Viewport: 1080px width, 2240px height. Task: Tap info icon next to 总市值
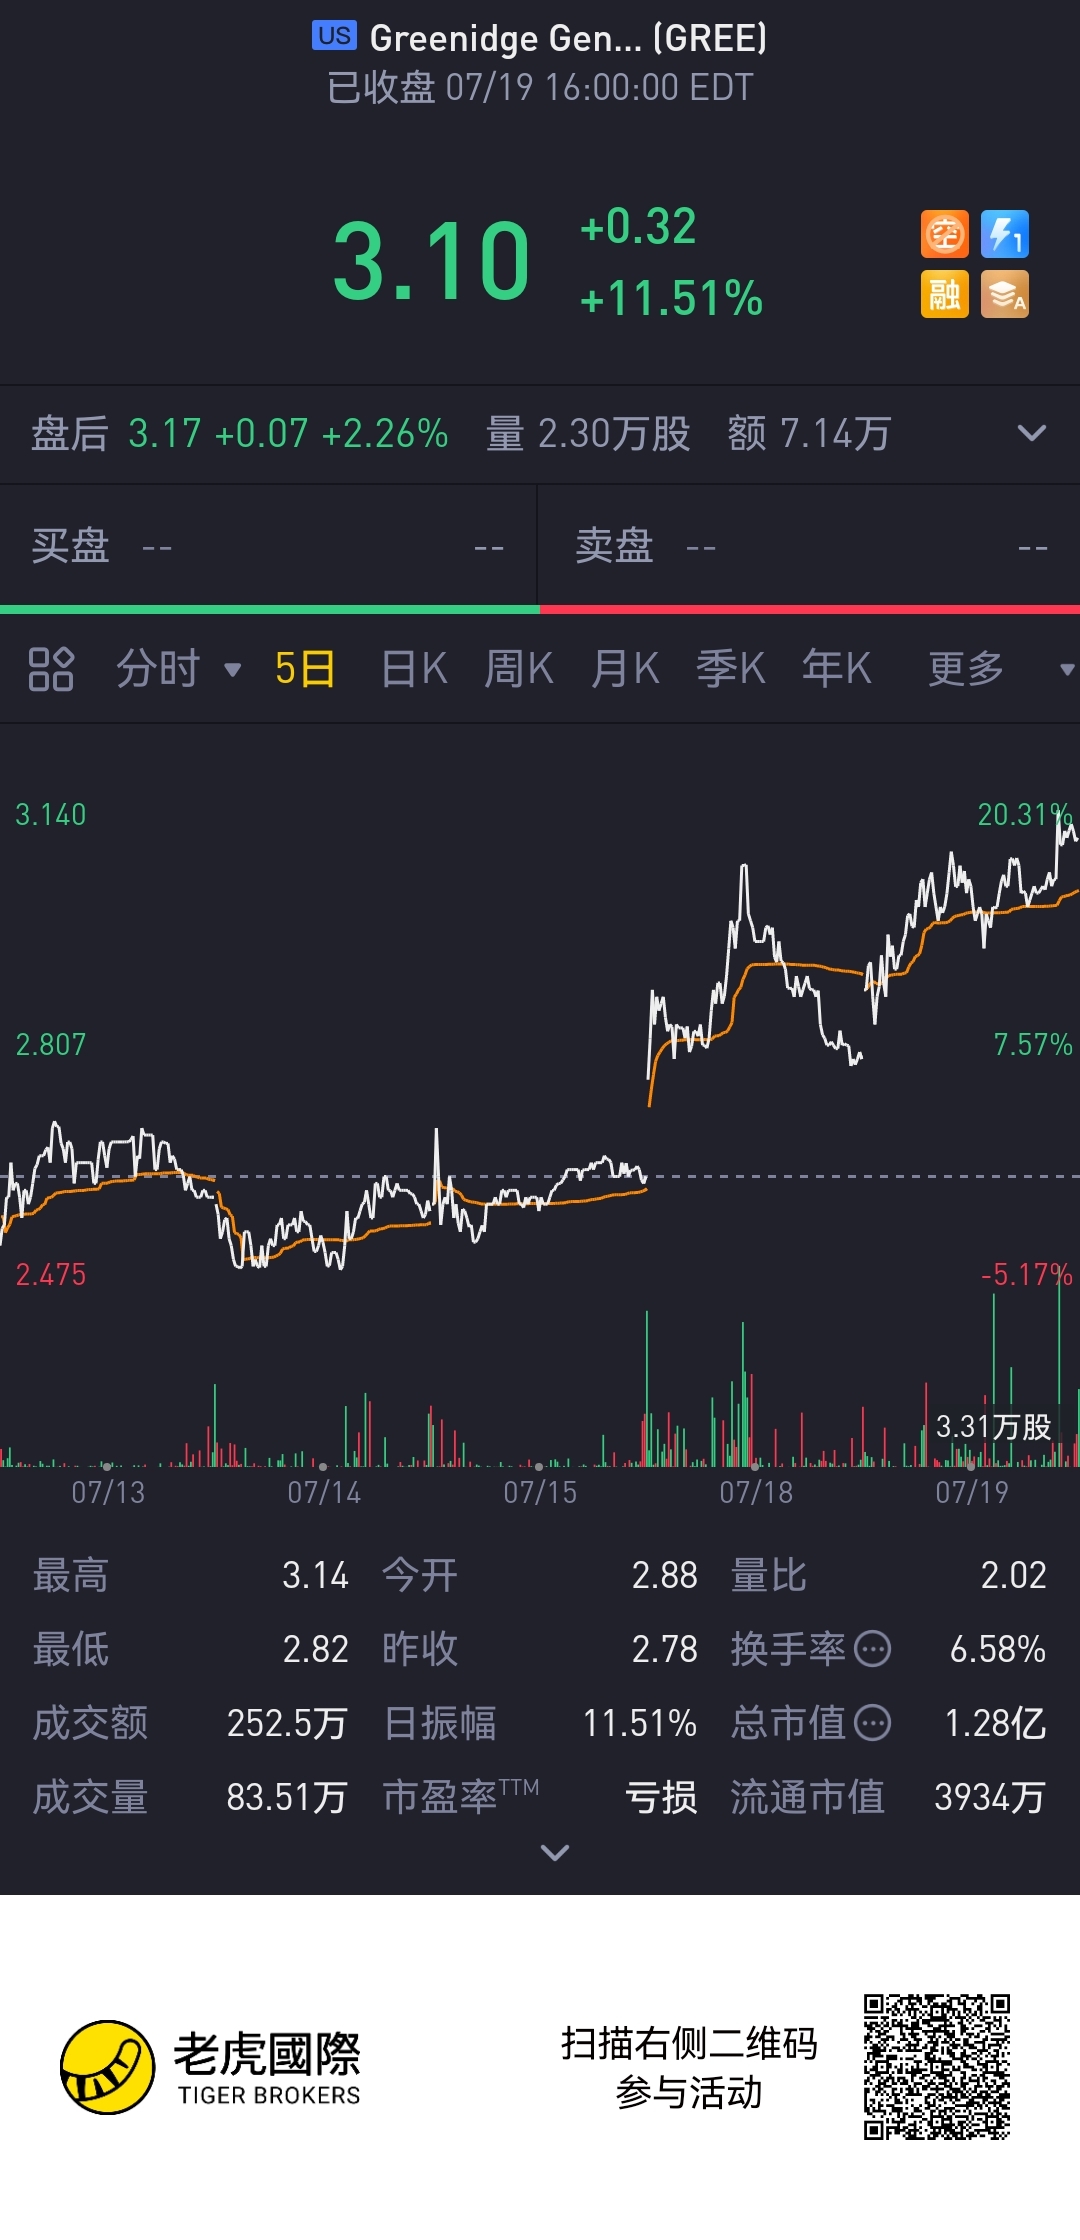coord(873,1722)
